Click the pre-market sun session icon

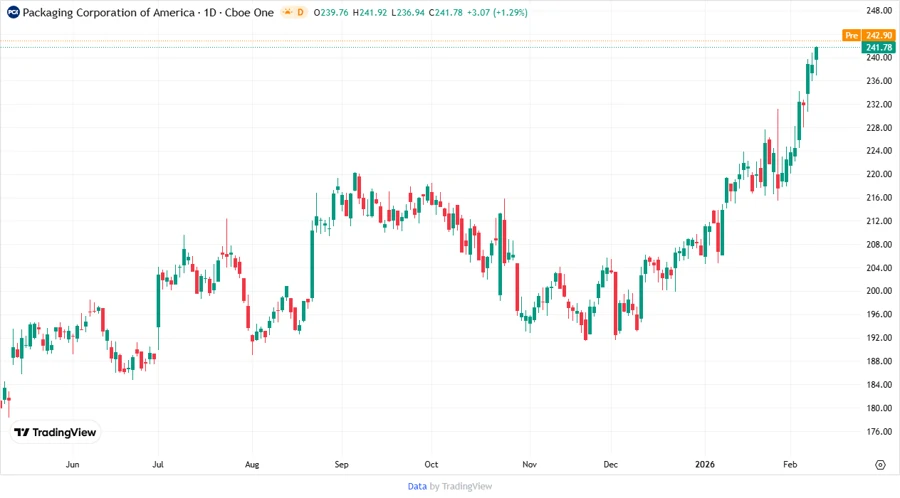pyautogui.click(x=288, y=12)
